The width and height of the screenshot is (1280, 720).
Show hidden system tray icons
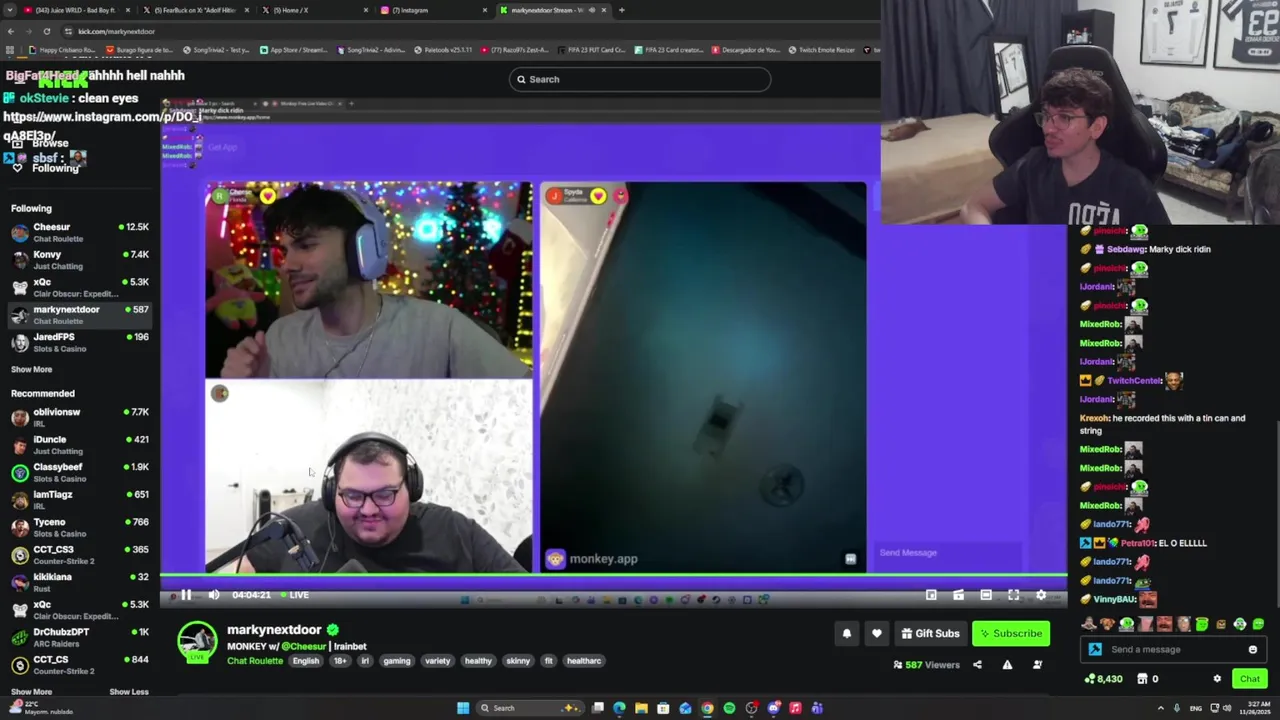(1161, 708)
